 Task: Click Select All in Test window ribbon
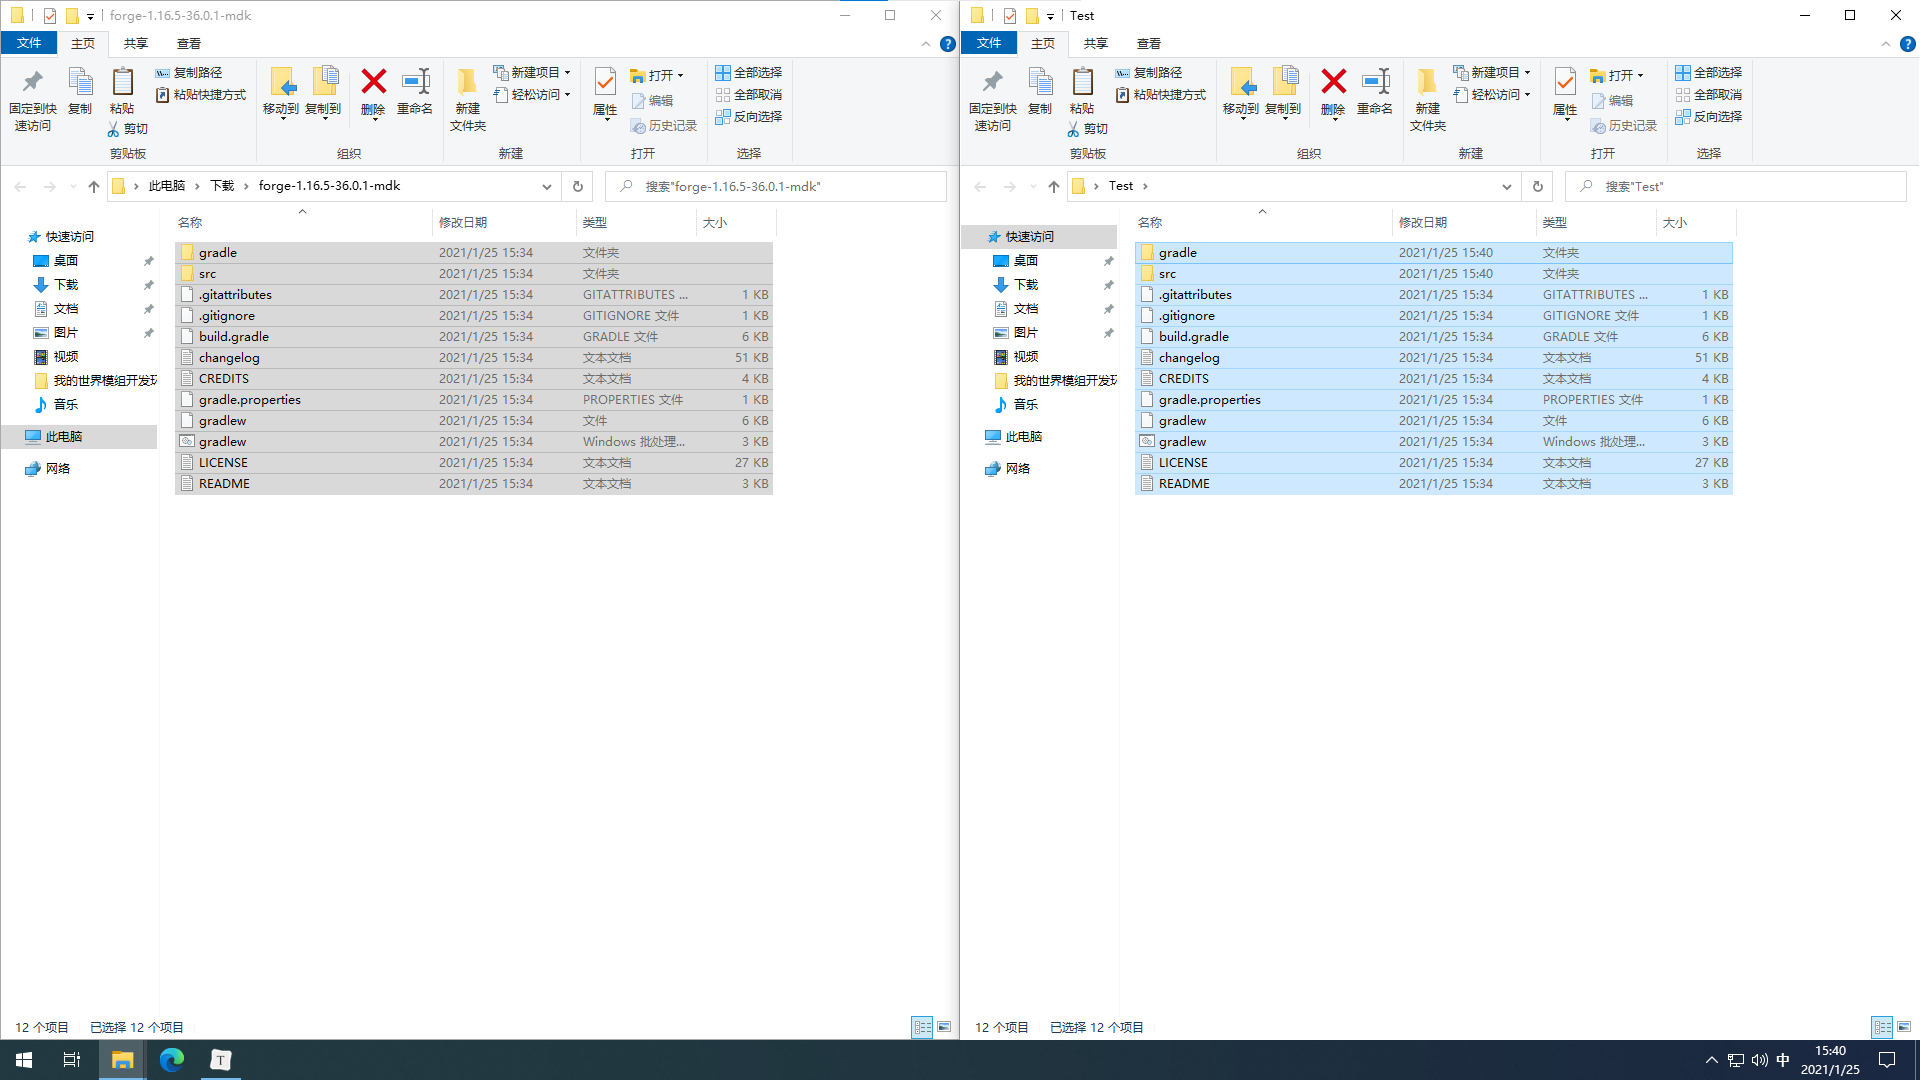coord(1708,72)
